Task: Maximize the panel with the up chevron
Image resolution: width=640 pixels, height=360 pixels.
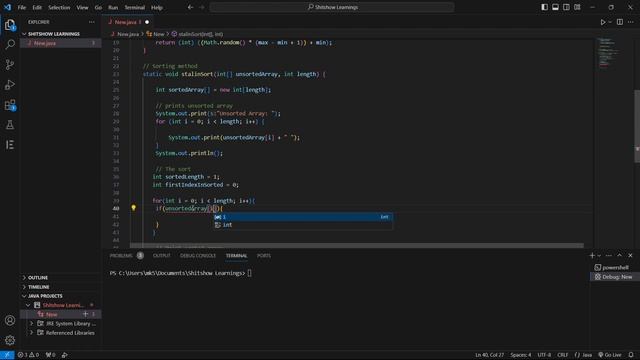Action: [x=620, y=256]
